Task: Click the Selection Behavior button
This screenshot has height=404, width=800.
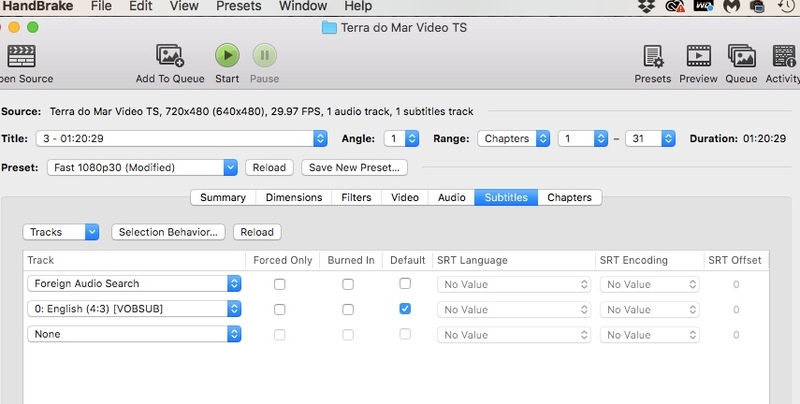Action: pos(168,232)
